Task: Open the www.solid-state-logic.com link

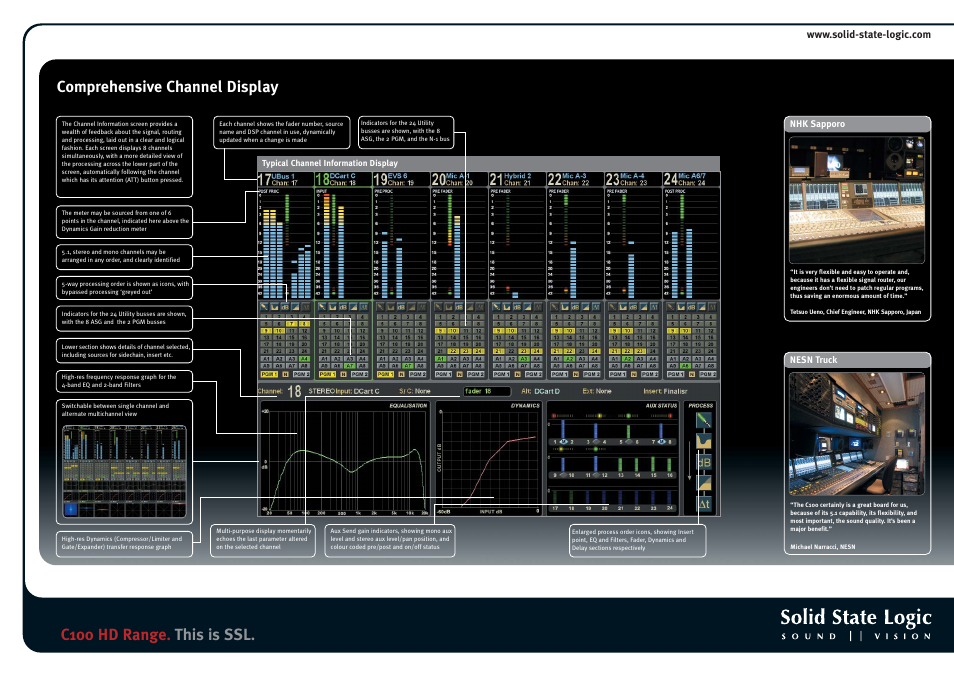Action: coord(868,35)
